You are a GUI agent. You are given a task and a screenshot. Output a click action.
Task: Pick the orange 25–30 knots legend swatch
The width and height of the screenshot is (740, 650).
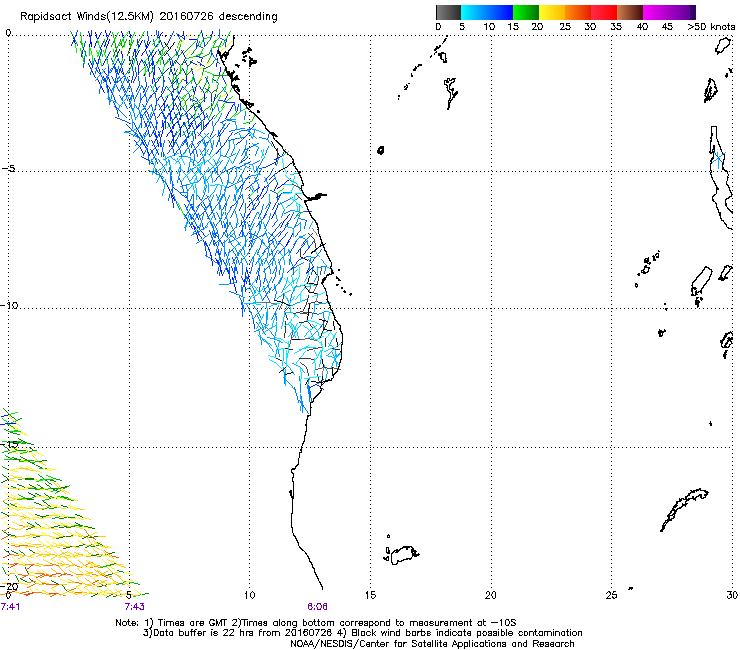click(x=578, y=12)
